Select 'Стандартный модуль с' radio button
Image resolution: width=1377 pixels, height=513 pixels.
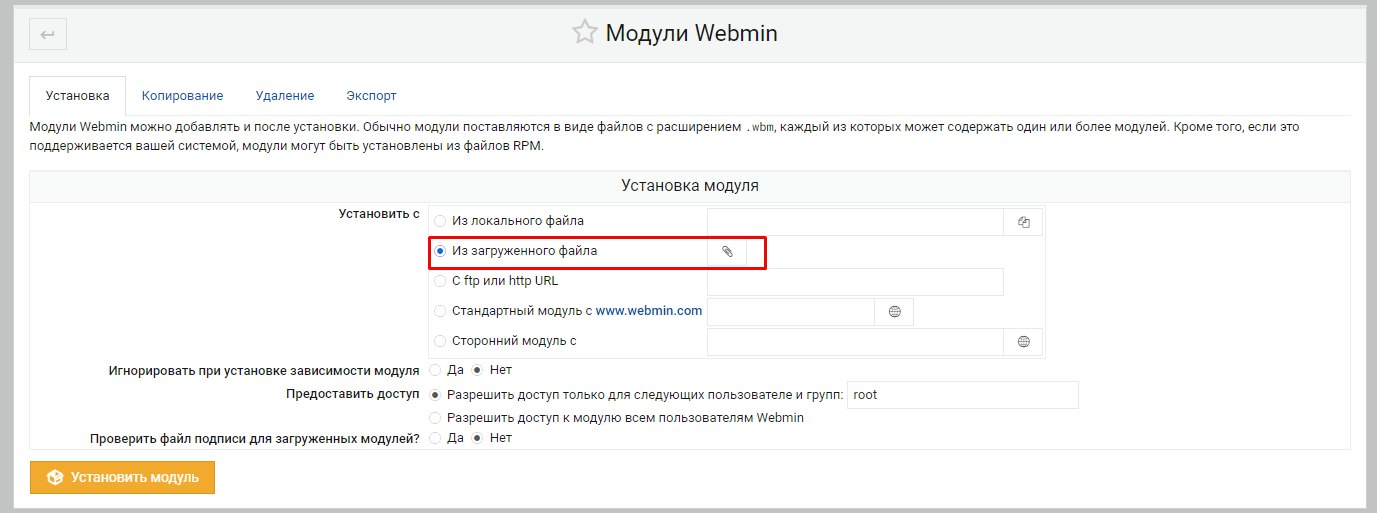pyautogui.click(x=440, y=311)
